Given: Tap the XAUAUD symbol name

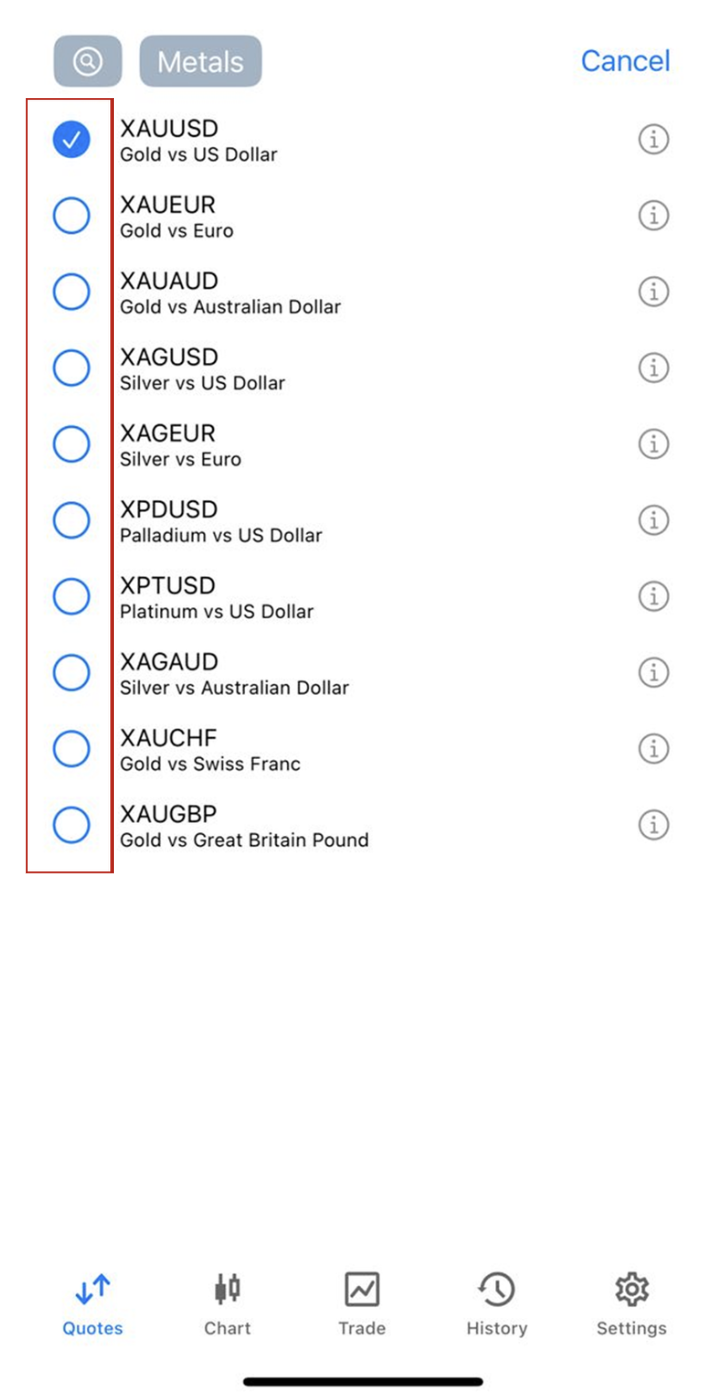Looking at the screenshot, I should tap(169, 281).
